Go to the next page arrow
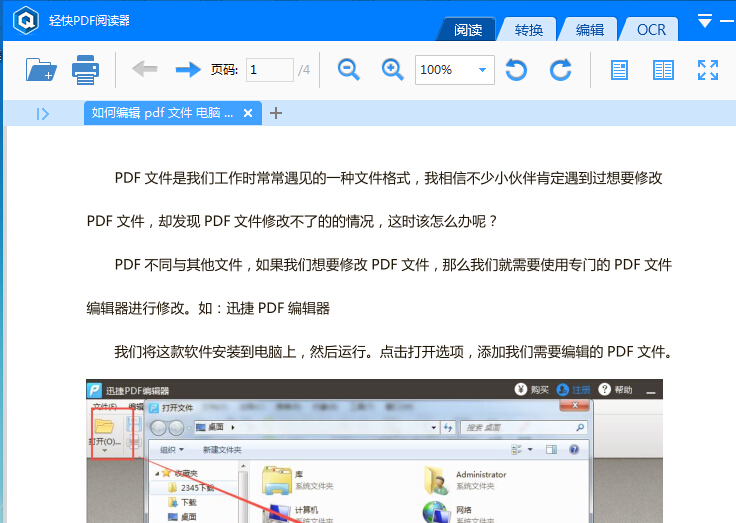The image size is (736, 523). tap(188, 69)
